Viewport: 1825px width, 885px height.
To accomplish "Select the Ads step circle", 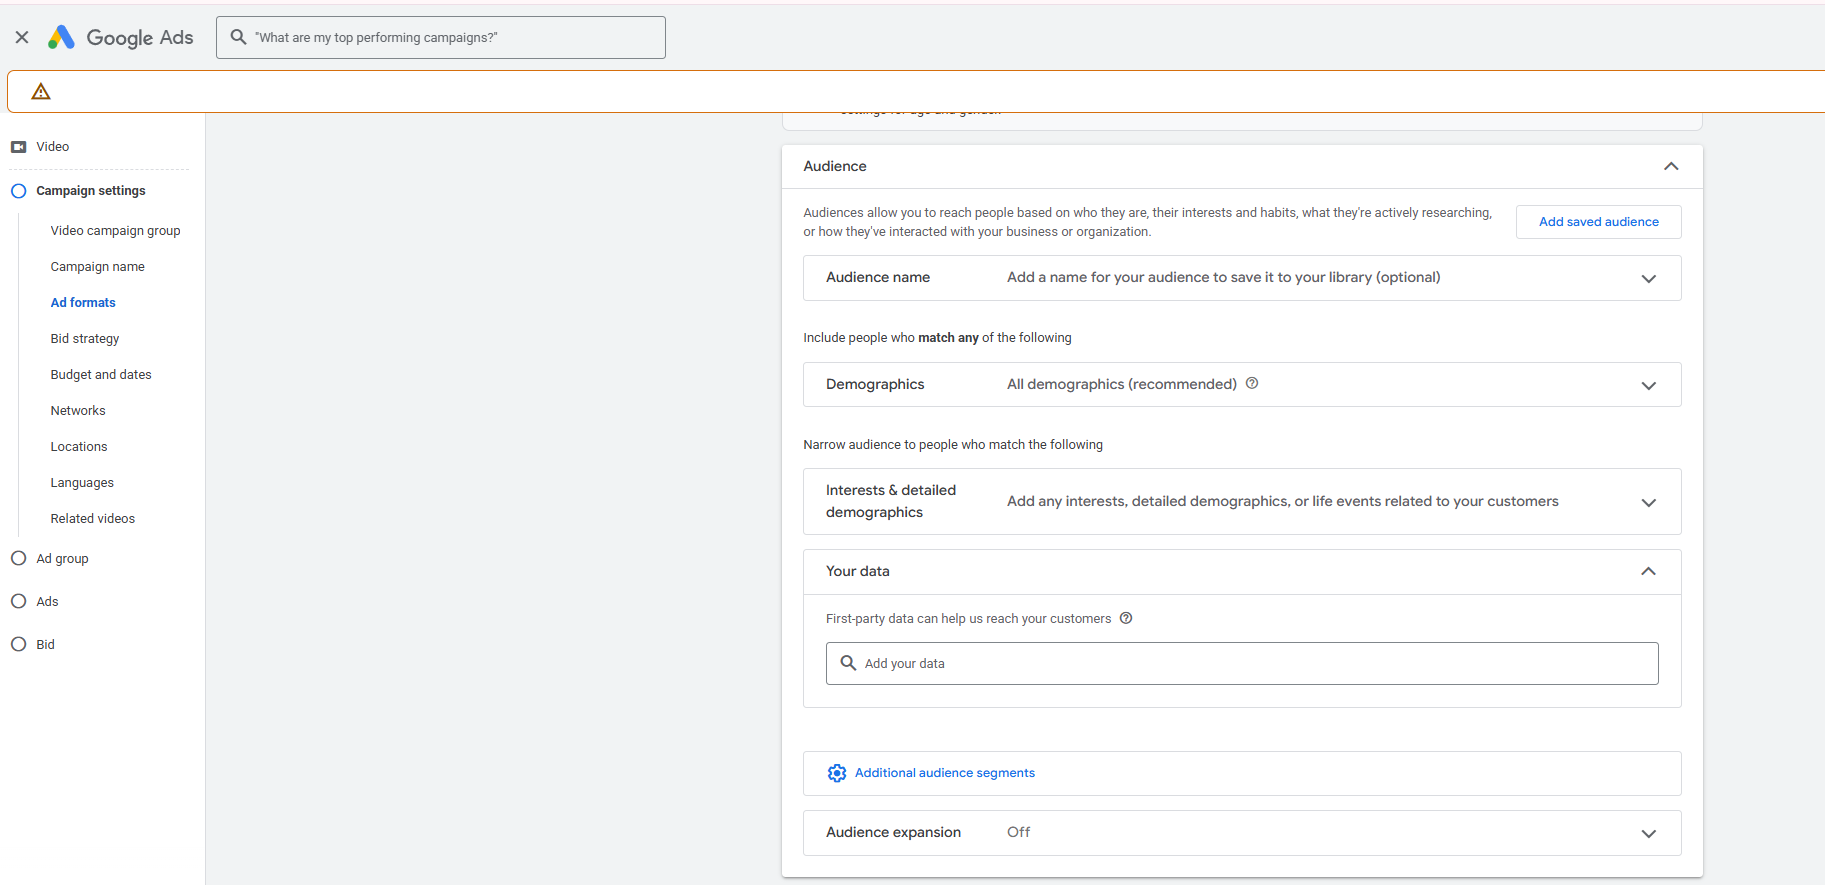I will (18, 601).
